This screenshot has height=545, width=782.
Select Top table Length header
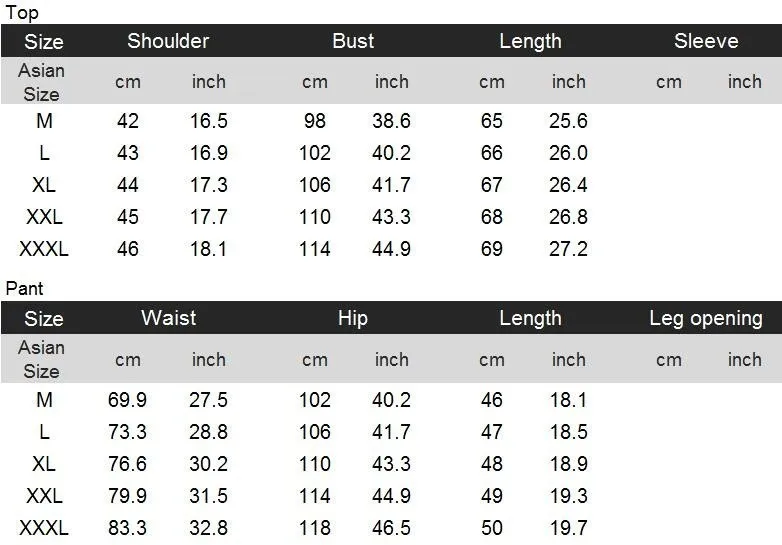pos(530,41)
